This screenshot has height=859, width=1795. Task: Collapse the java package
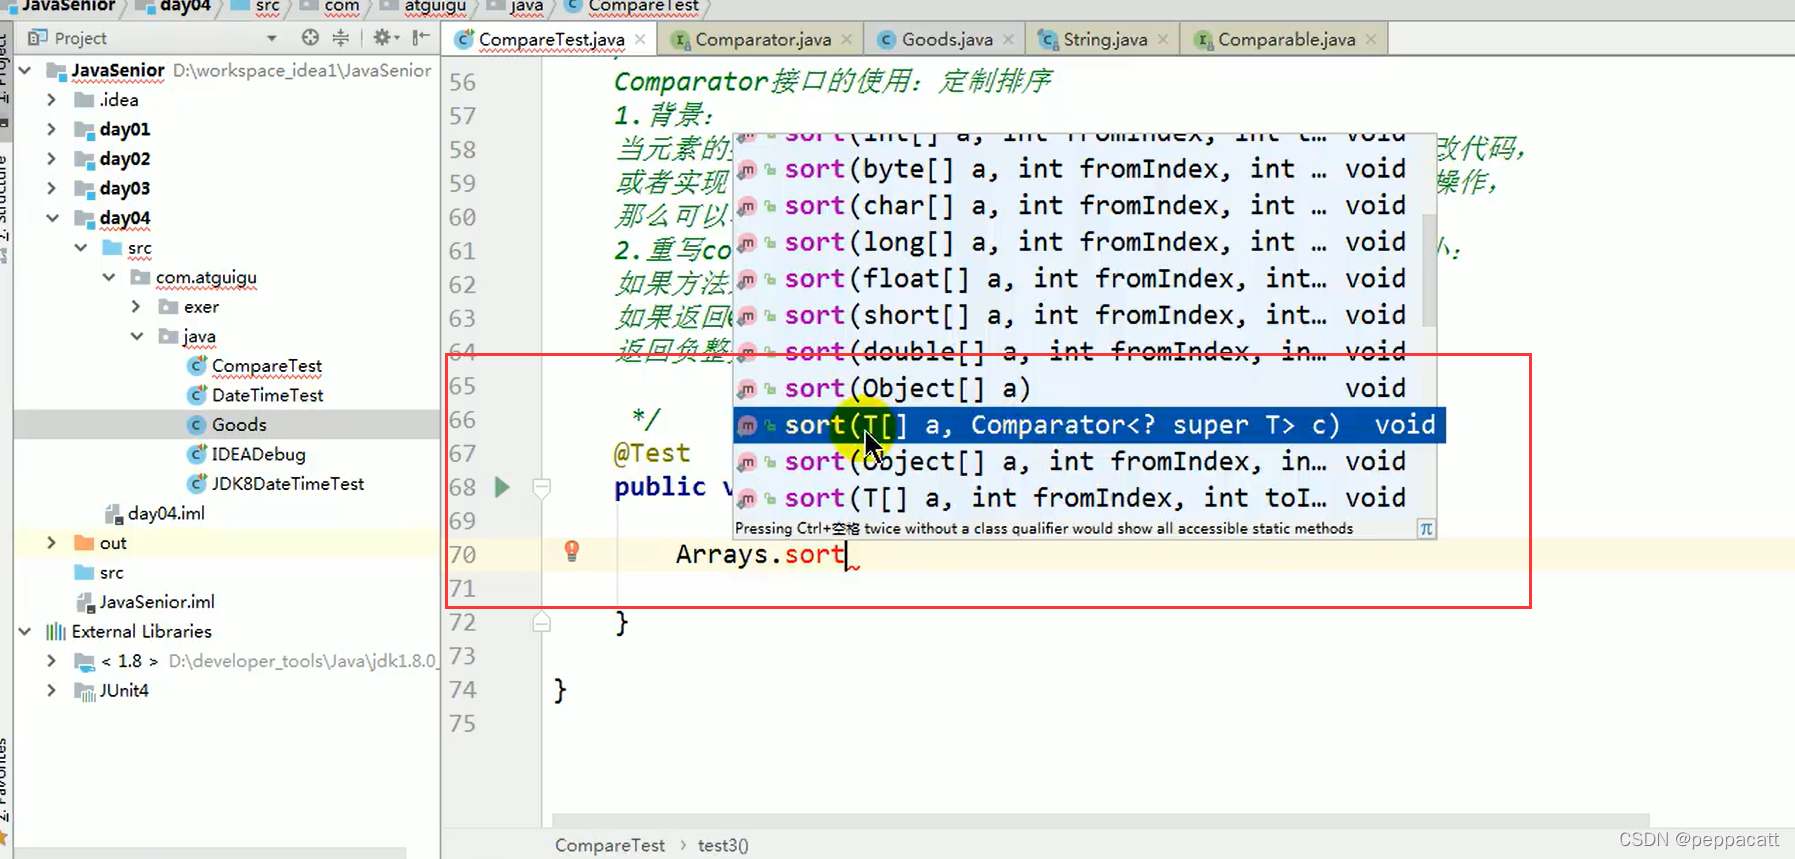coord(137,336)
